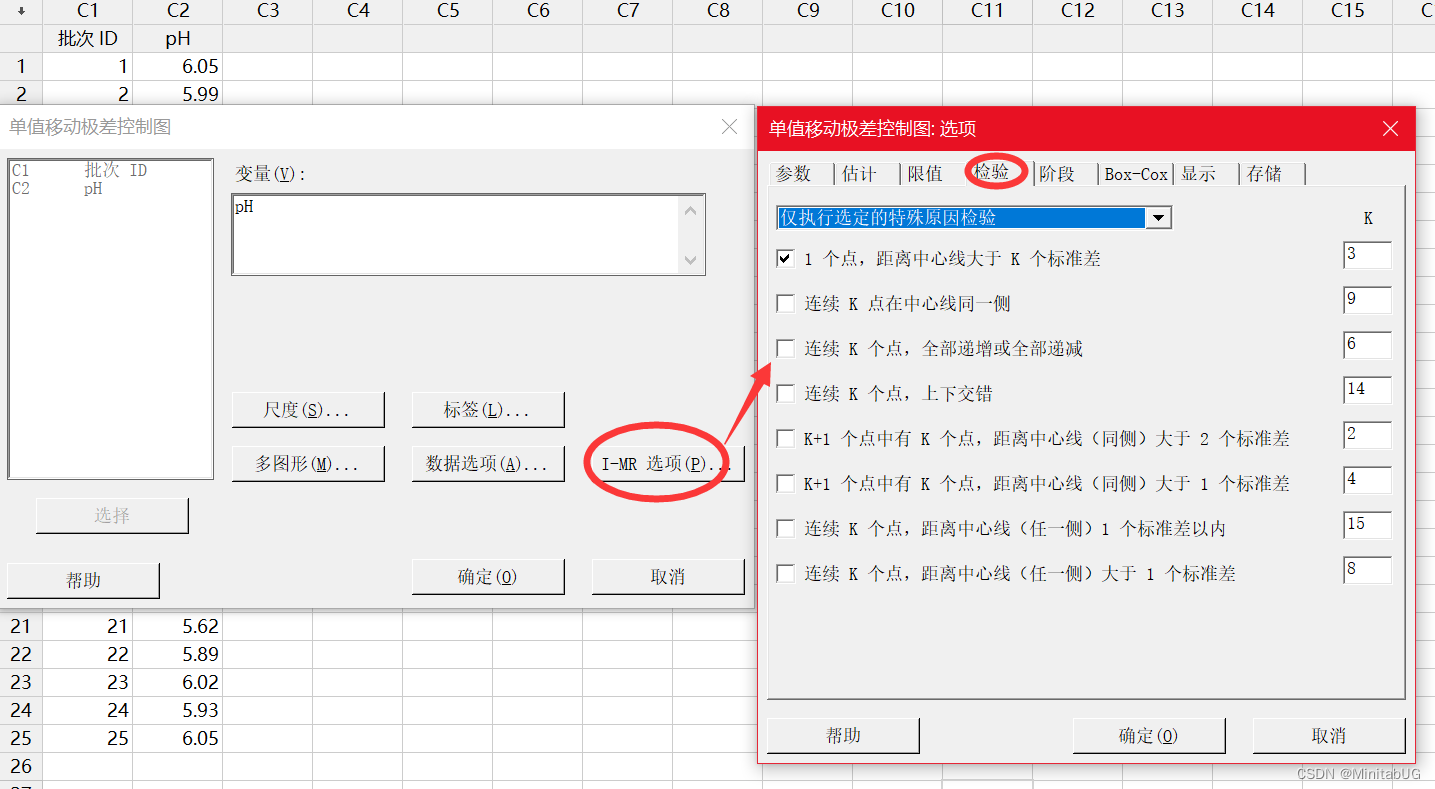
Task: Click the K field with value 4
Action: [1367, 480]
